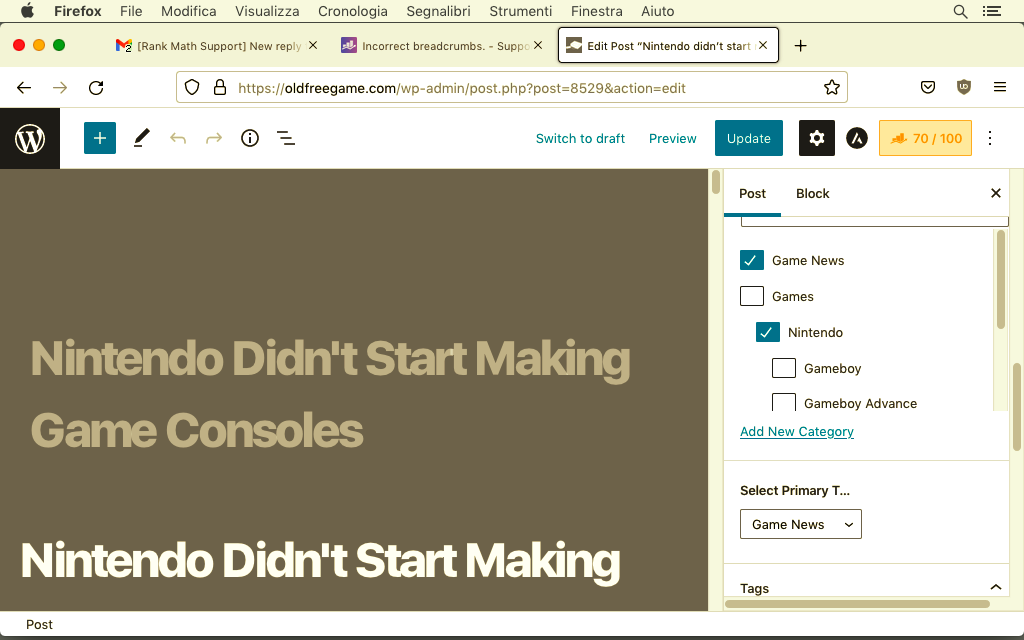Open the WordPress logo dashboard link

click(x=30, y=138)
